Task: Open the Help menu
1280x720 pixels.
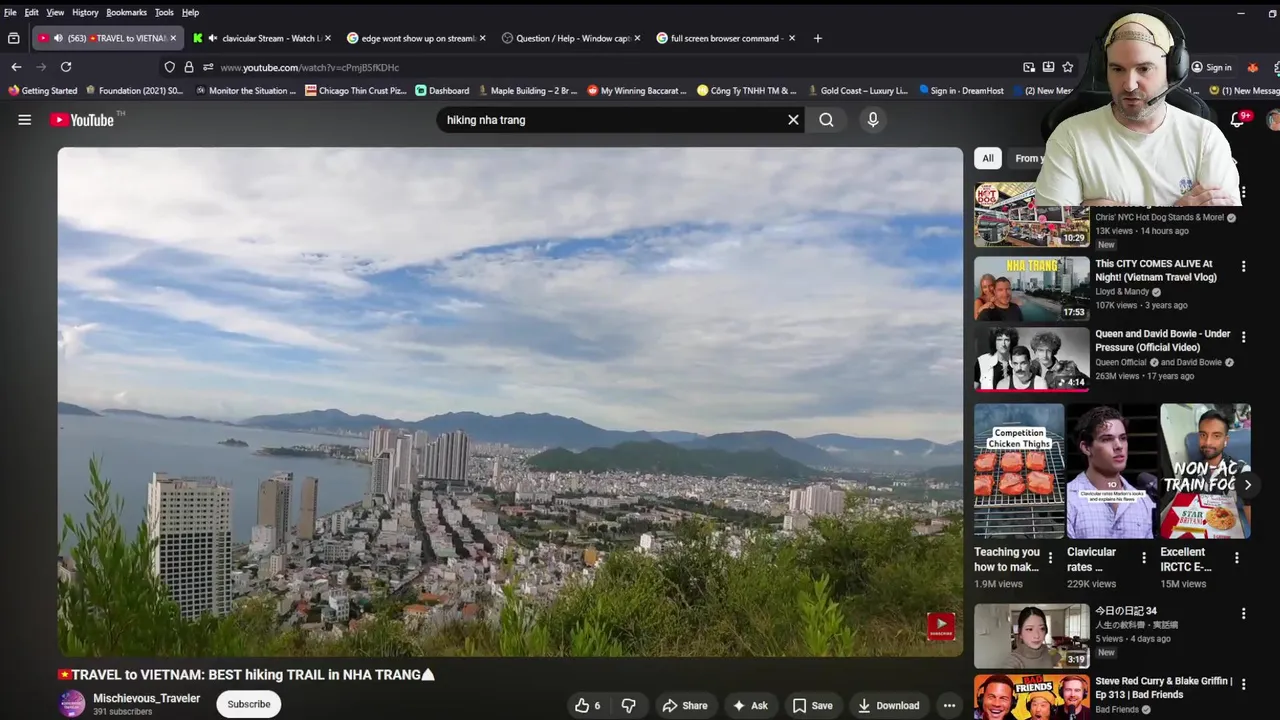Action: [x=190, y=12]
